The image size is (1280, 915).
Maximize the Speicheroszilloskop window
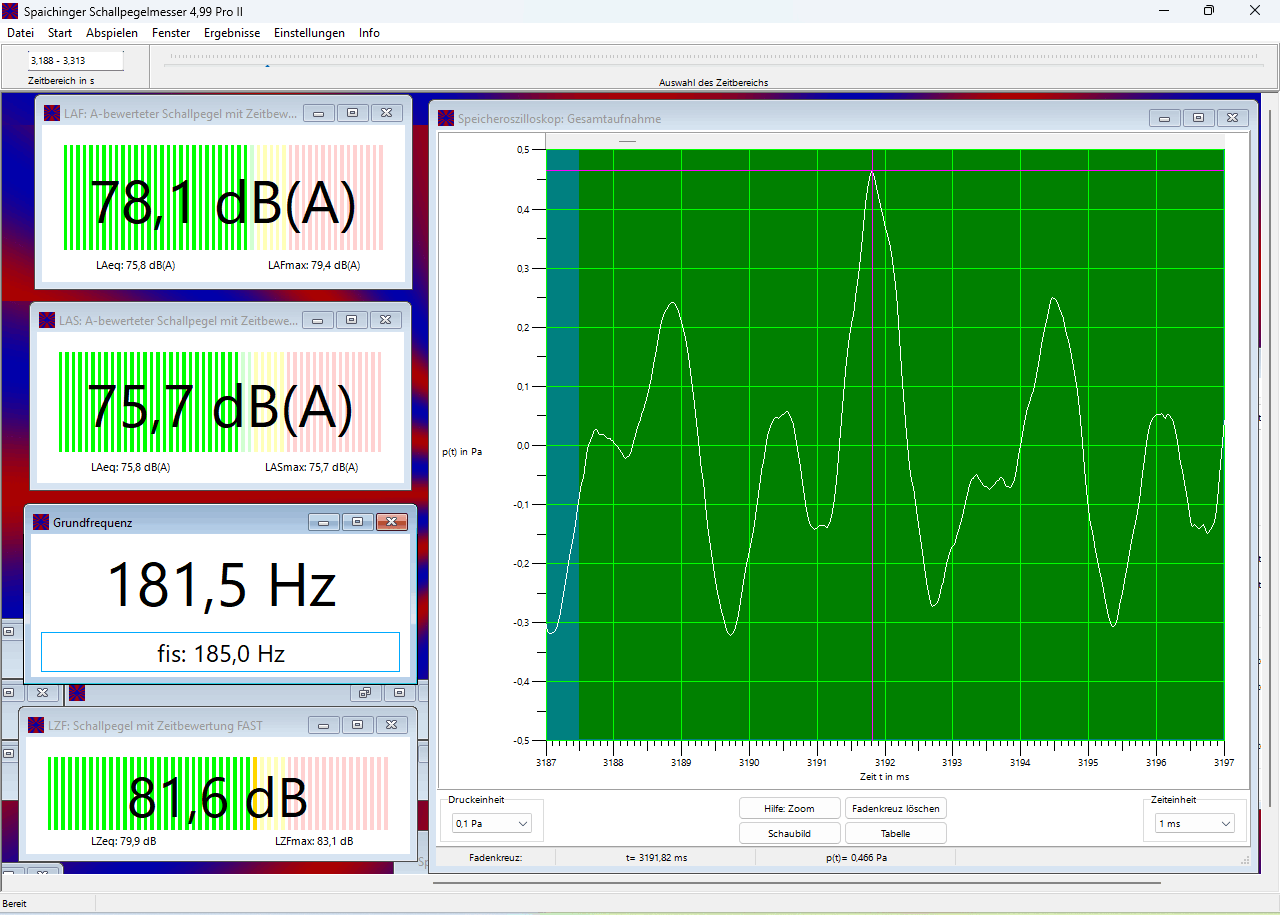tap(1199, 118)
